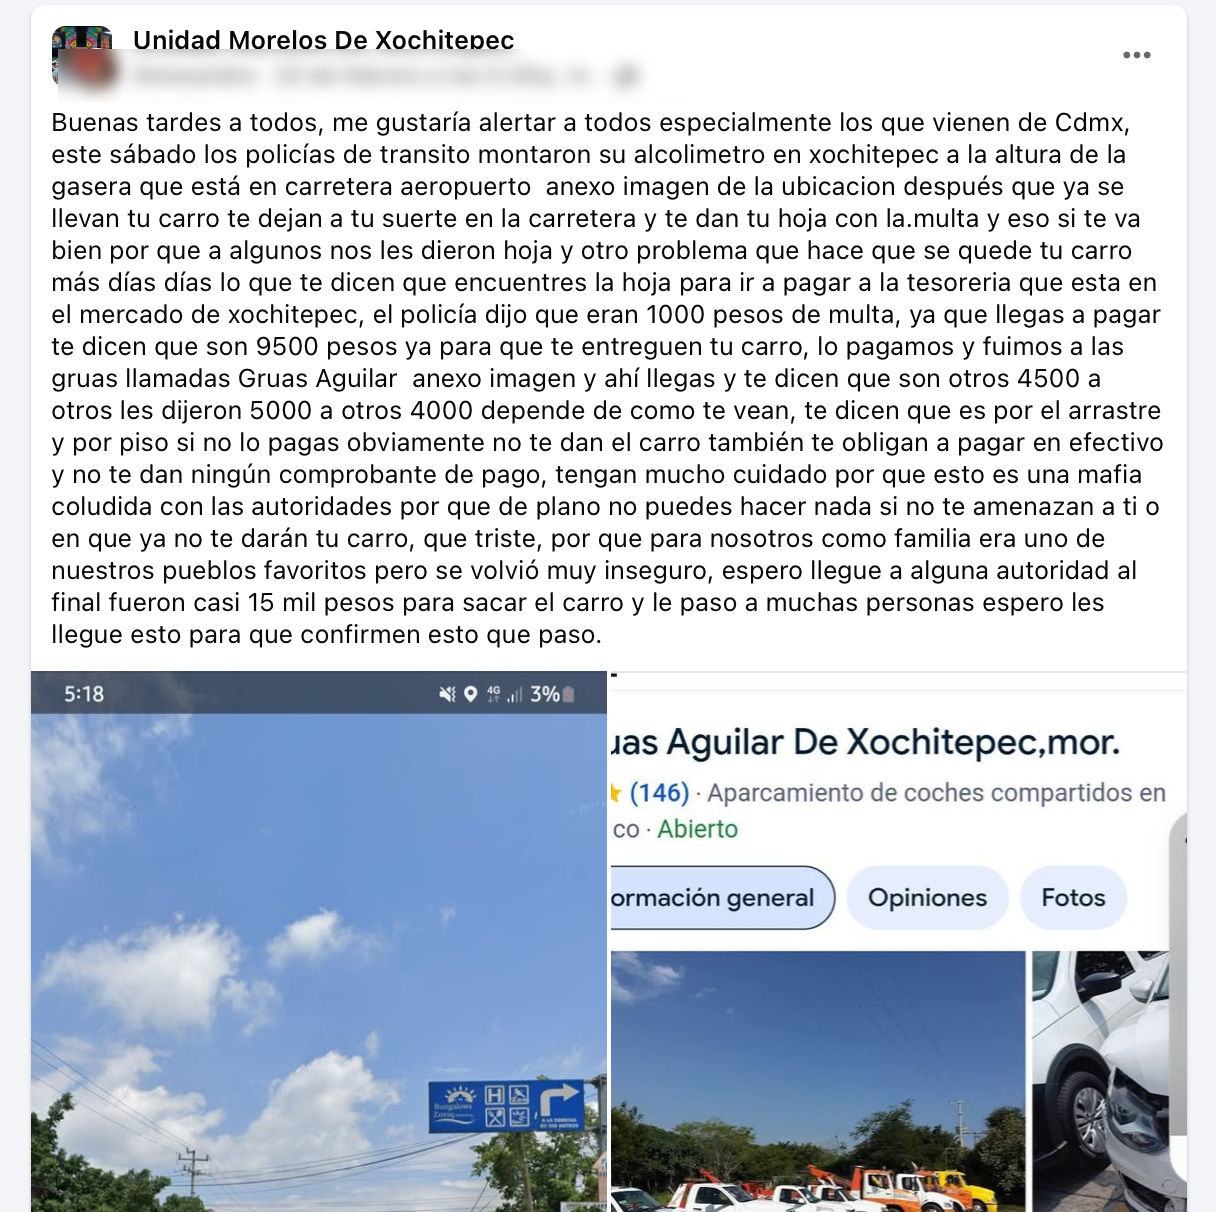Open the tow trucks photo thumbnail
This screenshot has height=1212, width=1216.
818,1081
